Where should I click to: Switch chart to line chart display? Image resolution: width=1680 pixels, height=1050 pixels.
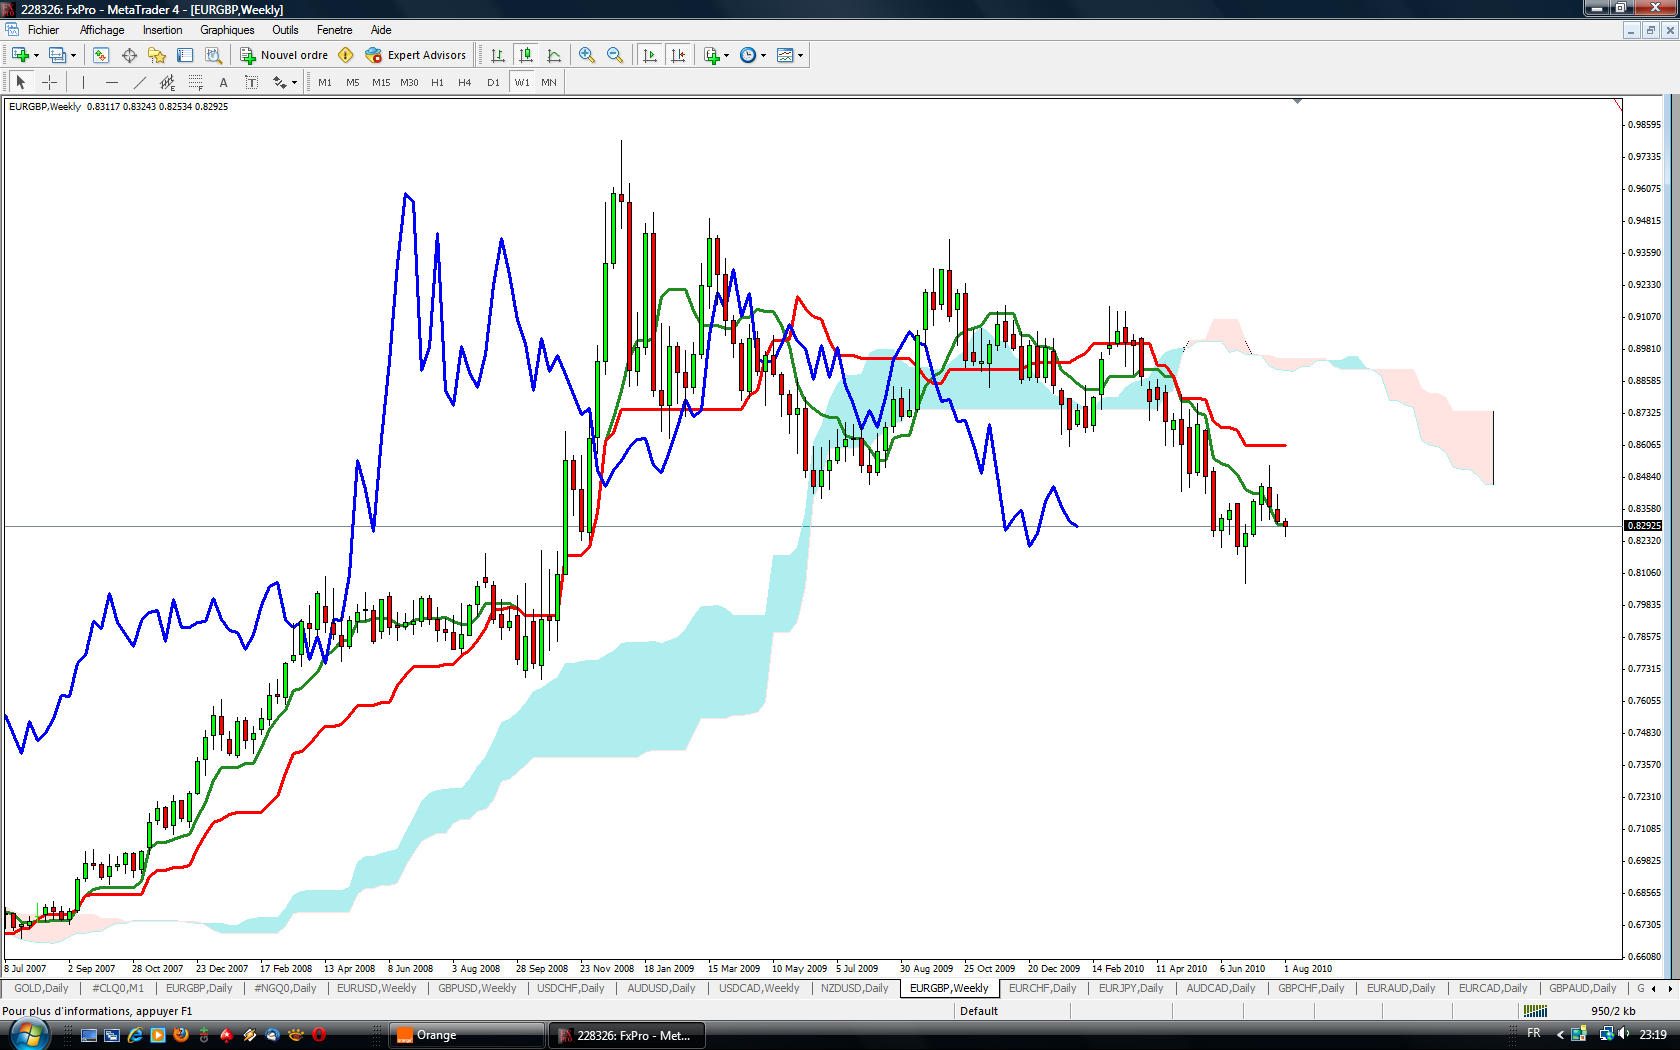(554, 55)
